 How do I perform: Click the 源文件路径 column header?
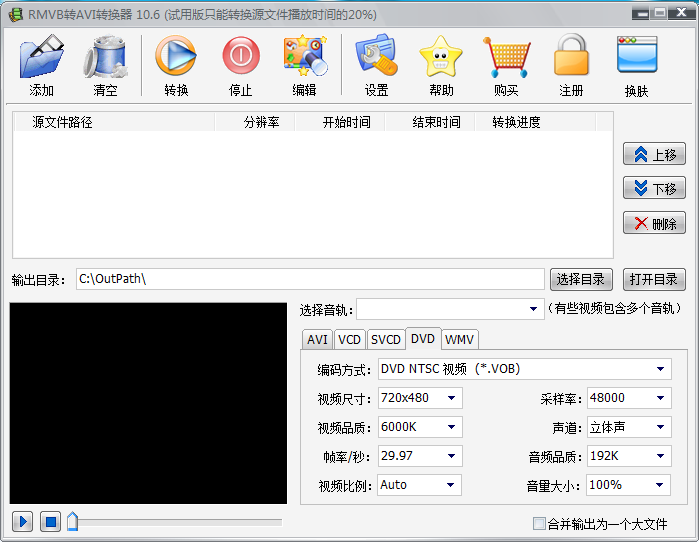[114, 122]
